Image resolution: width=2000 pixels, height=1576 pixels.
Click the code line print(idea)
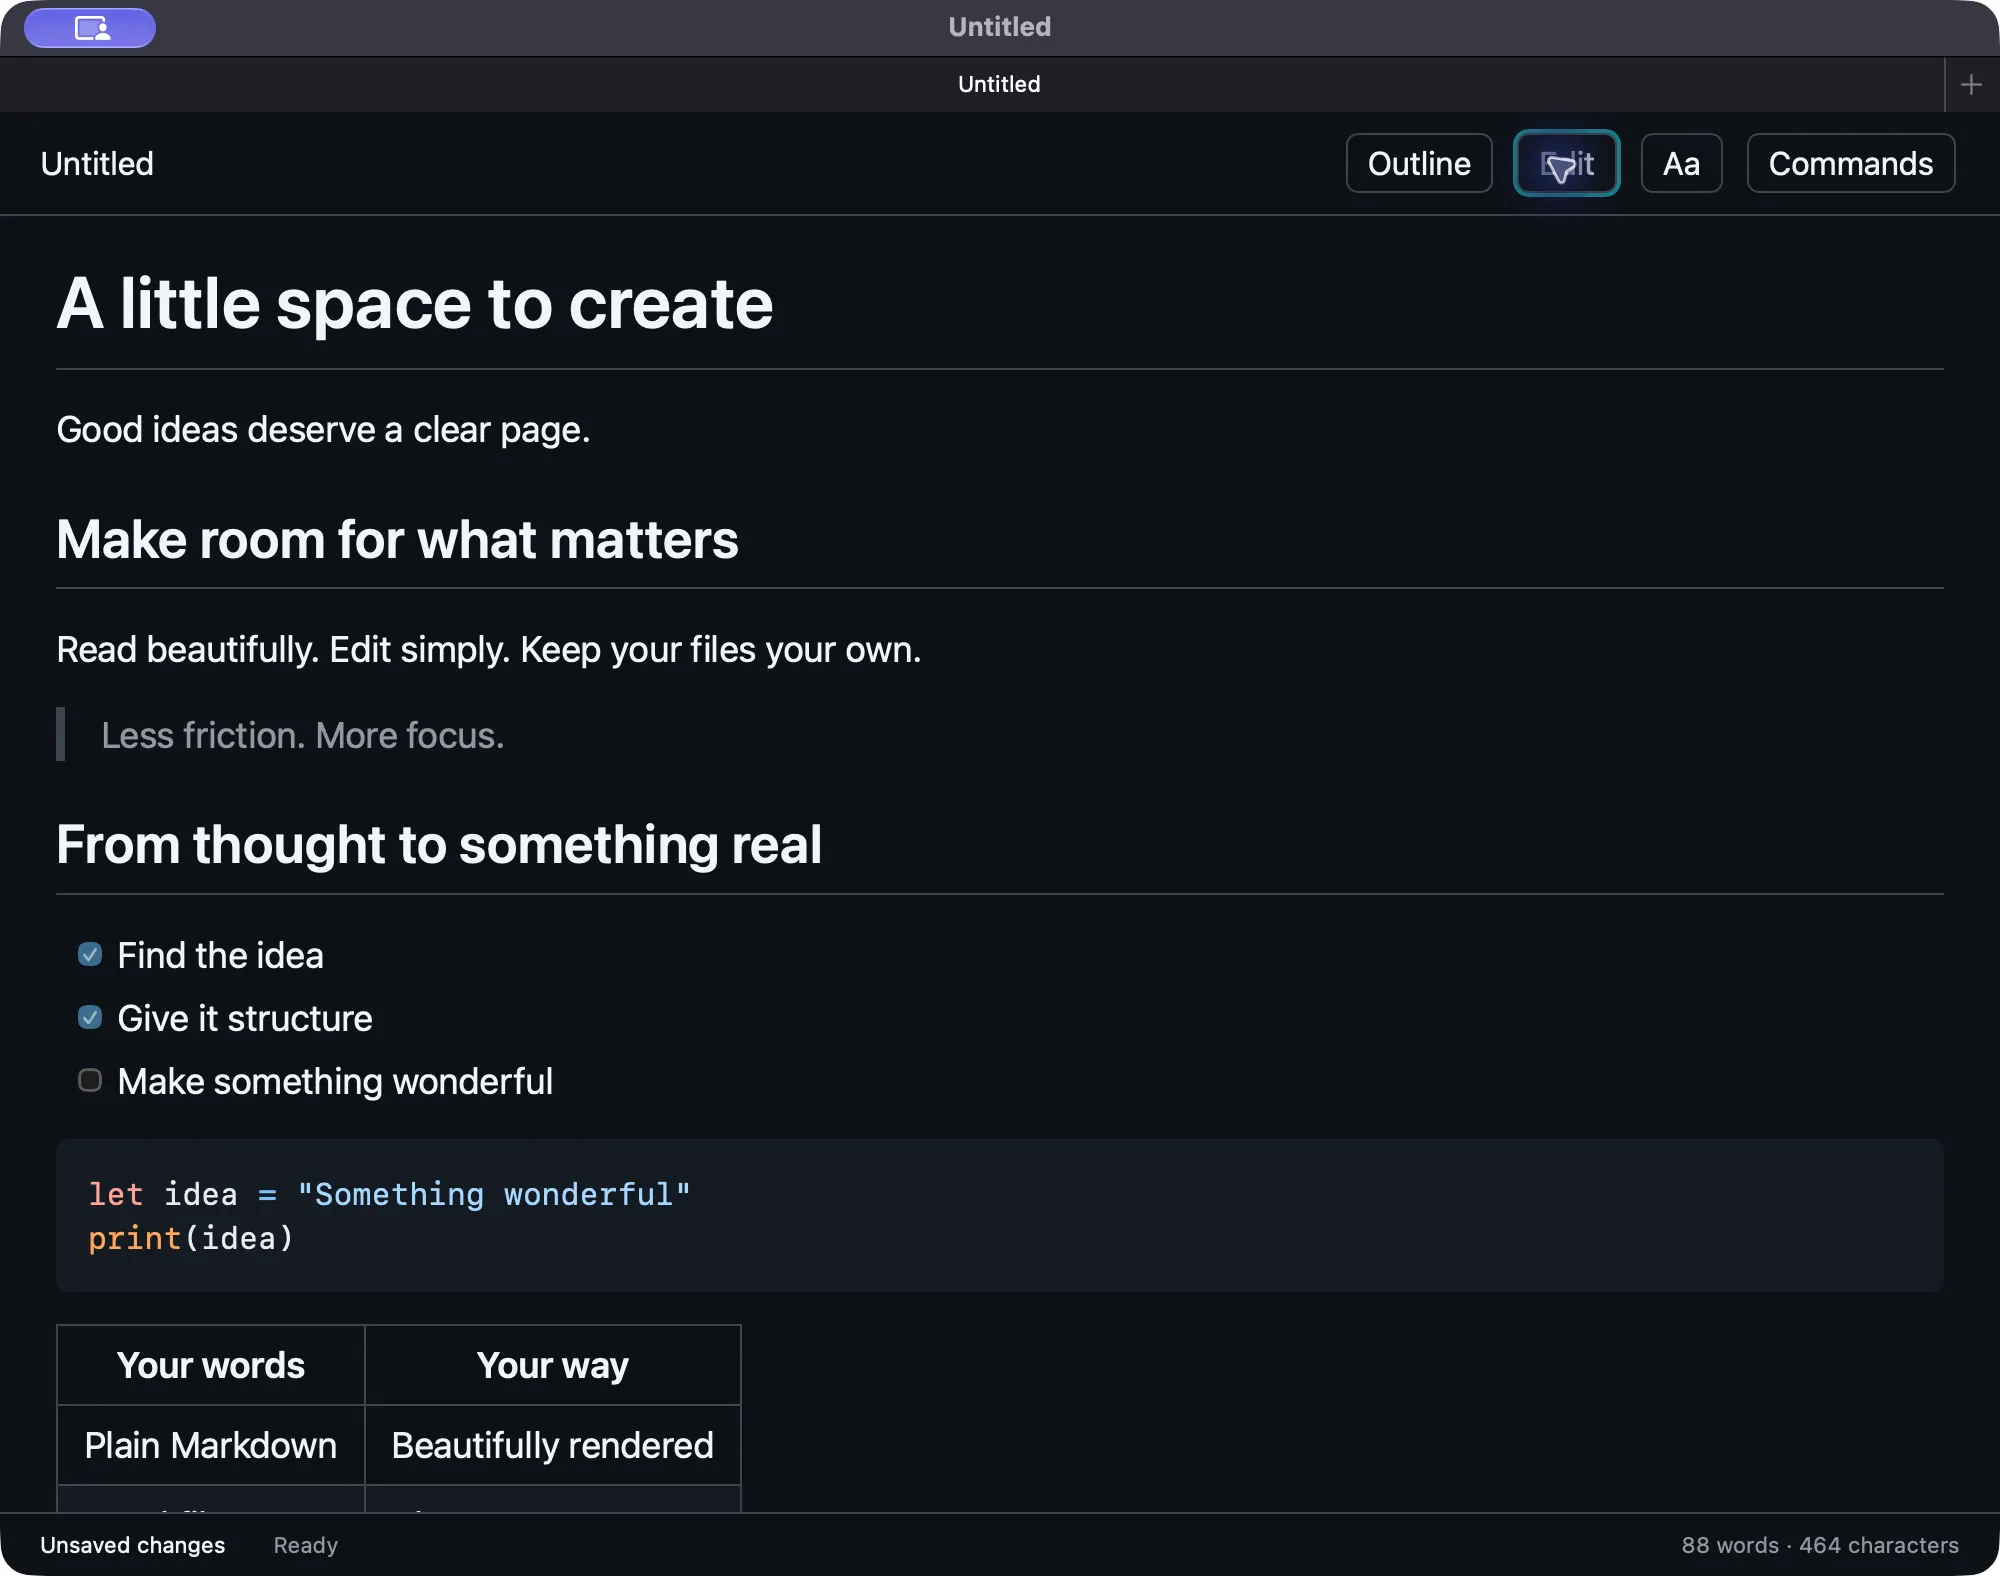(x=191, y=1238)
